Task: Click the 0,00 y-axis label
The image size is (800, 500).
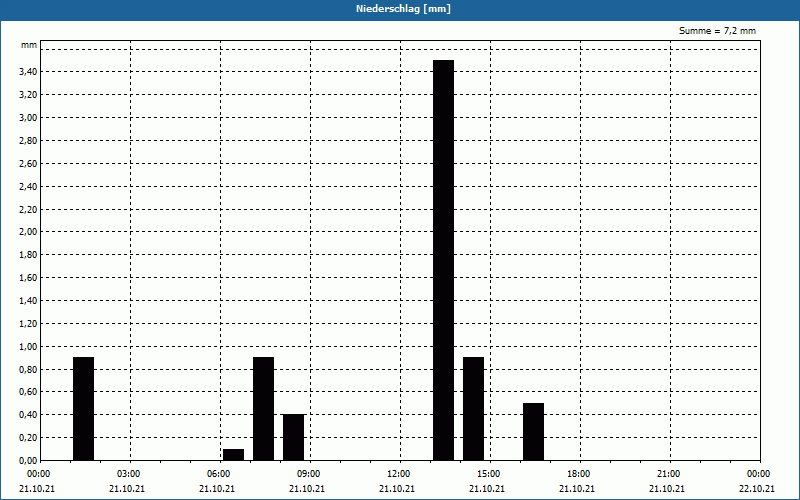Action: point(28,461)
